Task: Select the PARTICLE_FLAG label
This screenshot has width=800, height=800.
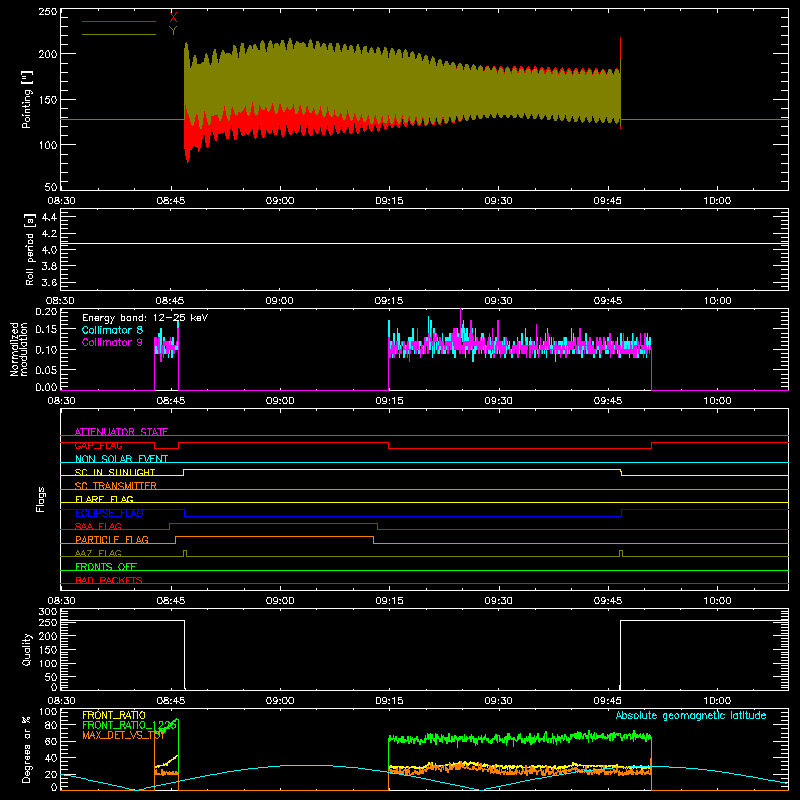Action: pyautogui.click(x=112, y=540)
